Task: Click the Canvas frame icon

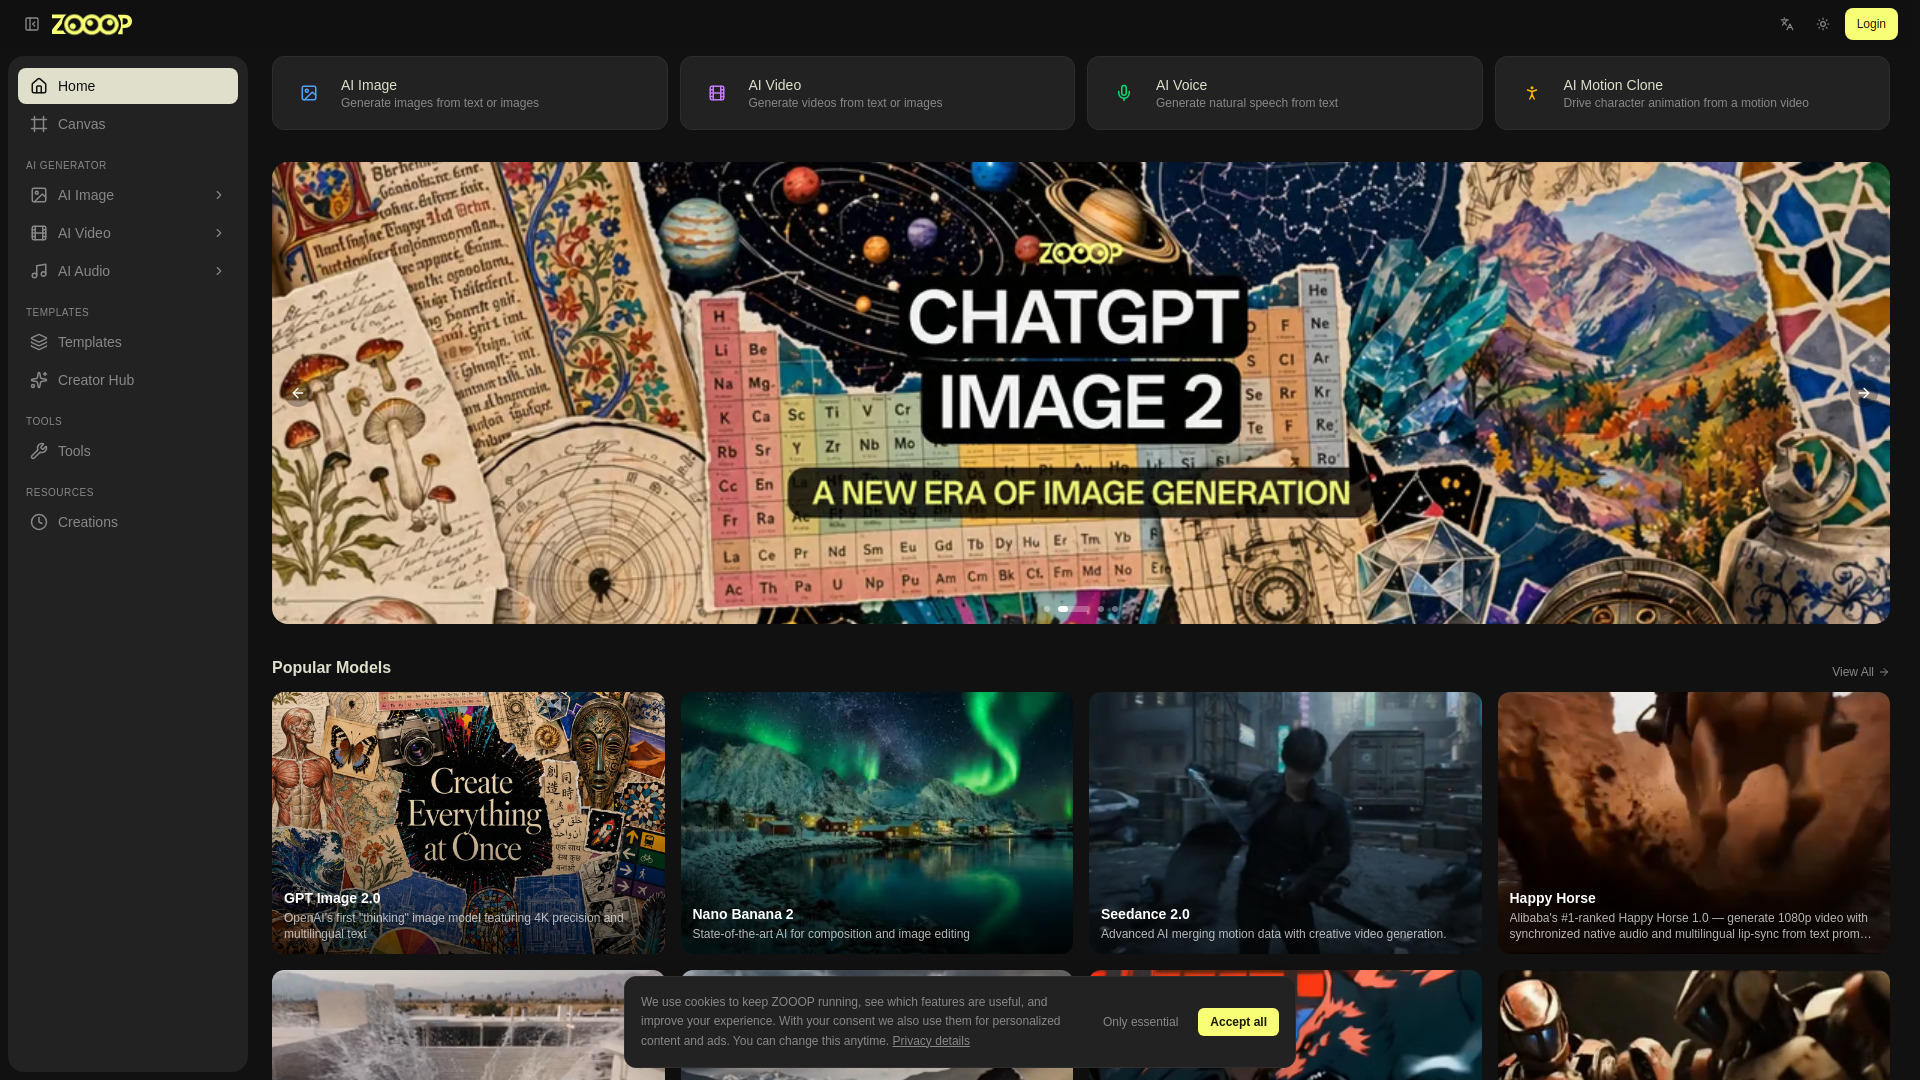Action: (39, 124)
